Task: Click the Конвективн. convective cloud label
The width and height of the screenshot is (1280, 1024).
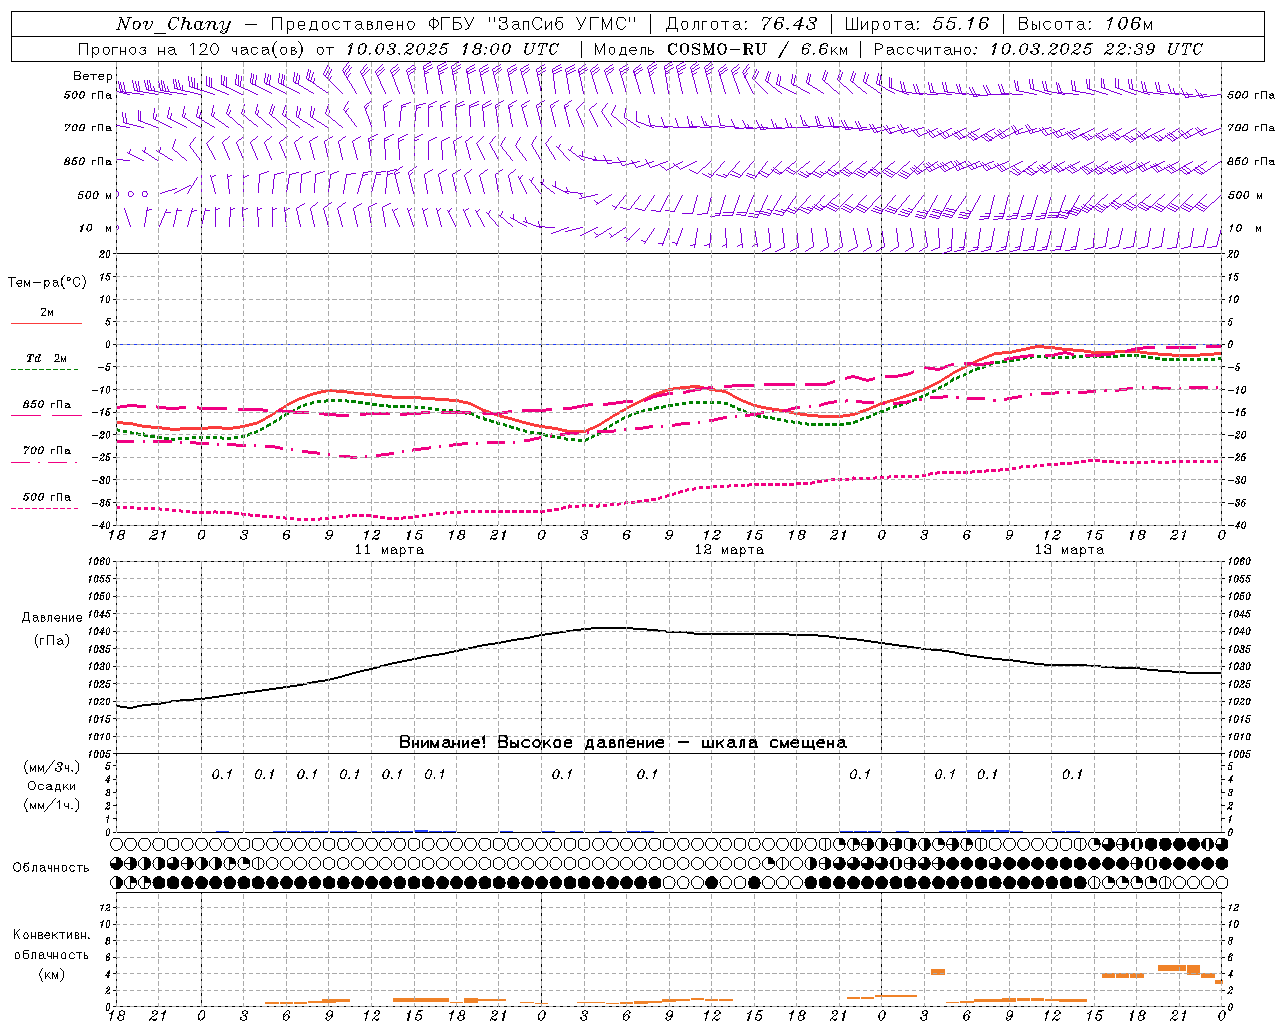Action: click(52, 935)
